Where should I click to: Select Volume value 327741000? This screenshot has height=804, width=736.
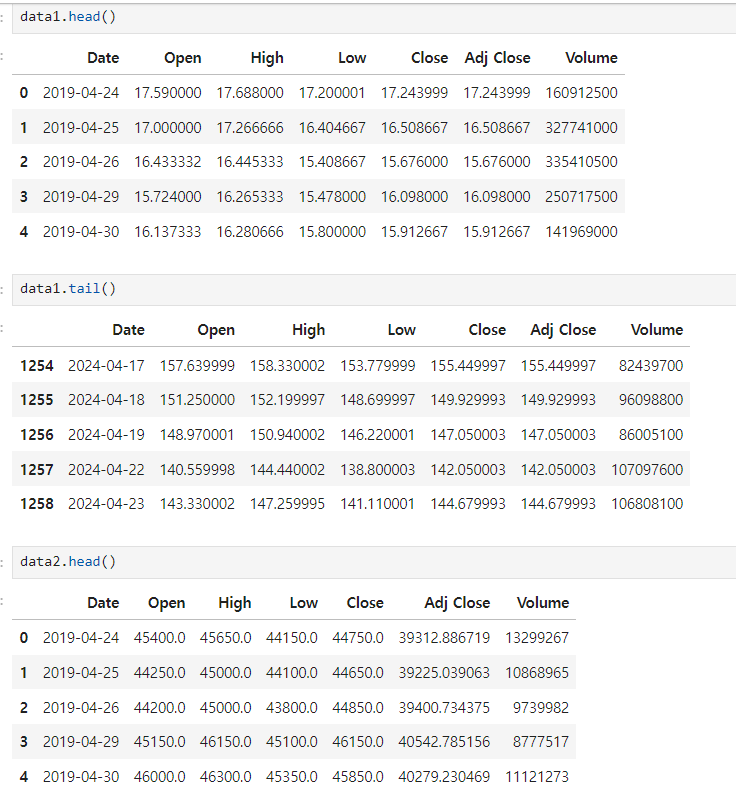coord(581,128)
